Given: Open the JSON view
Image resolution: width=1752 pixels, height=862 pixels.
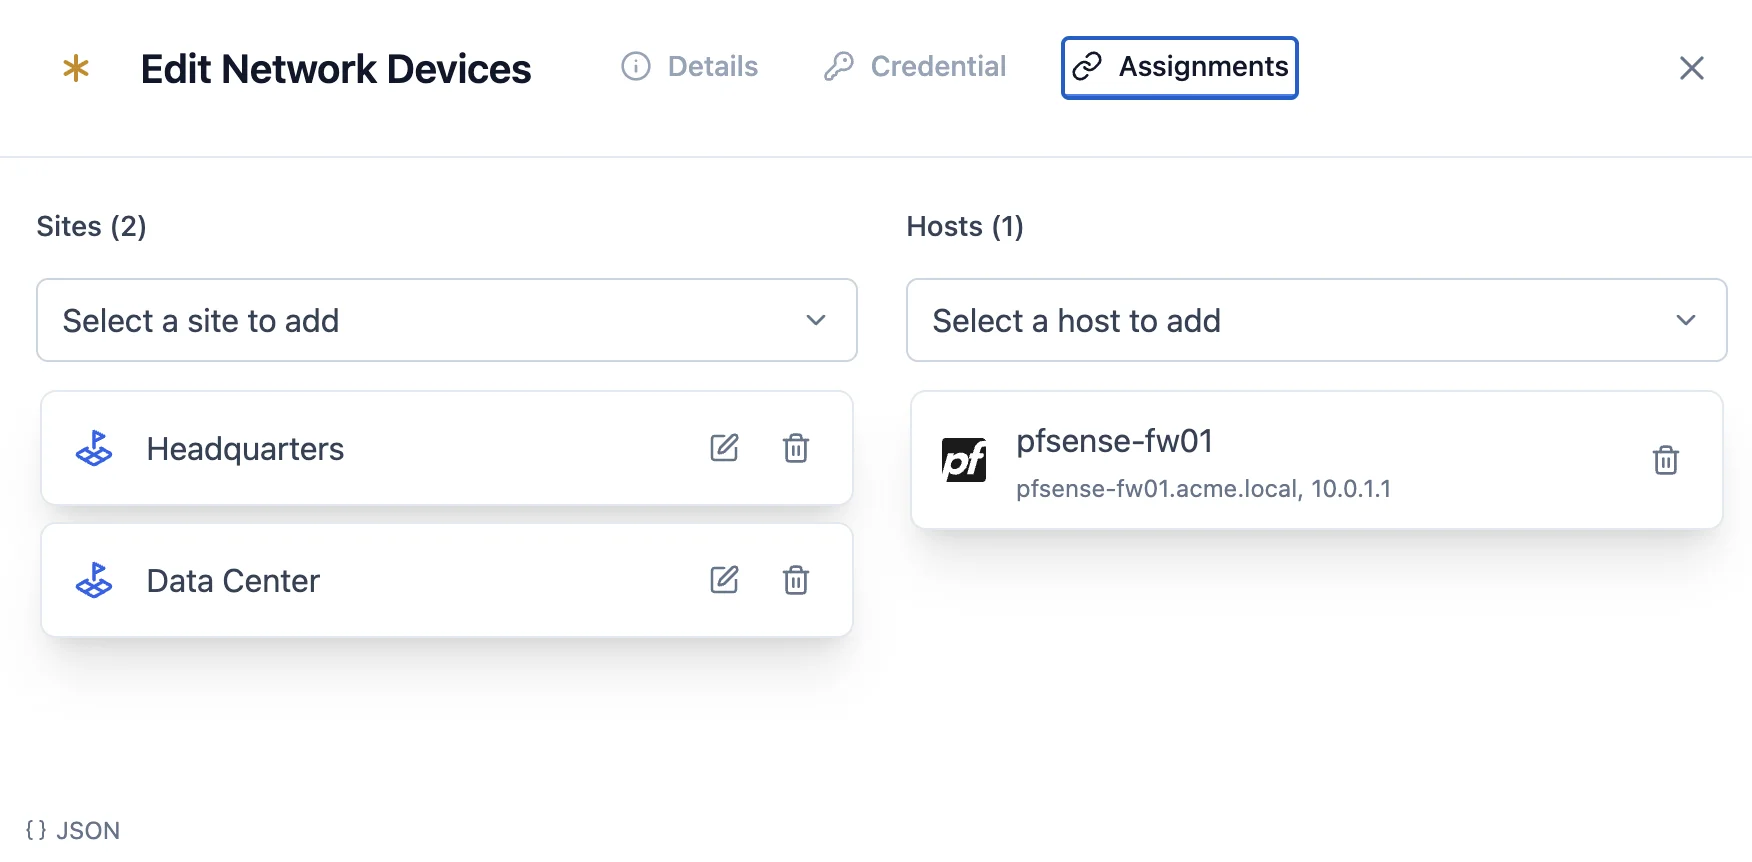Looking at the screenshot, I should coord(73,830).
